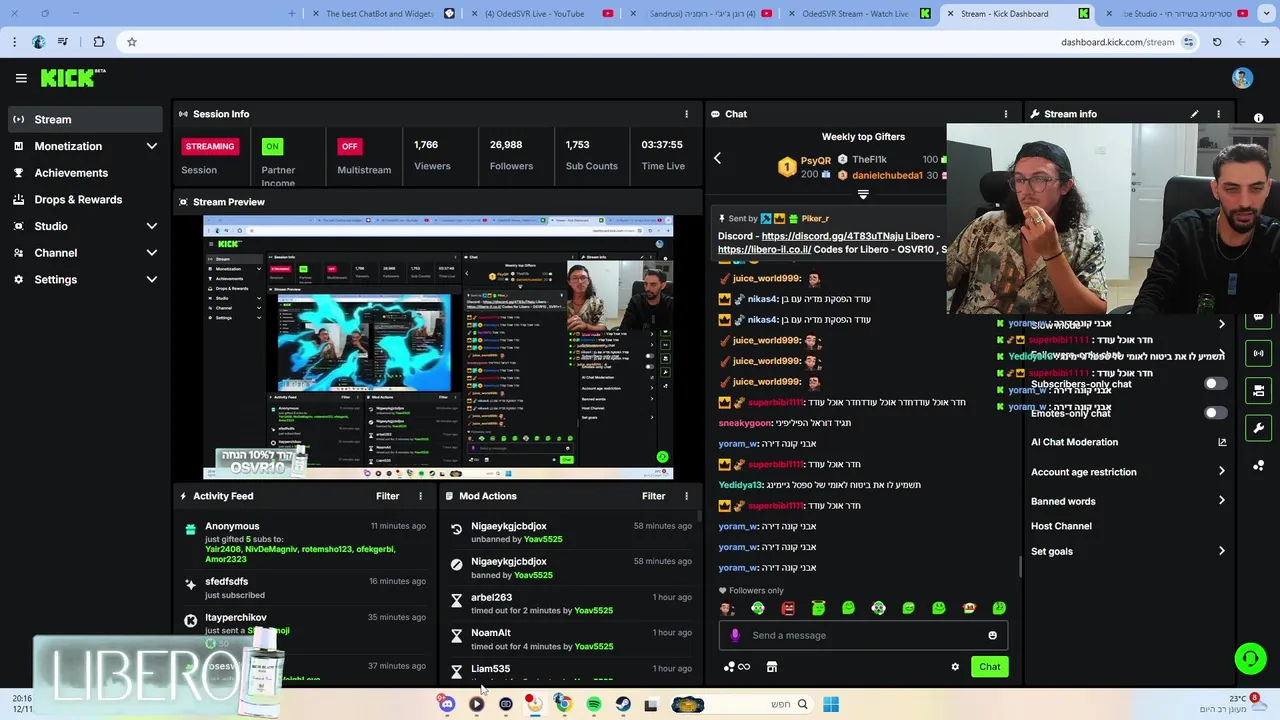Screen dimensions: 1280x720
Task: Open the hamburger navigation menu
Action: [21, 78]
